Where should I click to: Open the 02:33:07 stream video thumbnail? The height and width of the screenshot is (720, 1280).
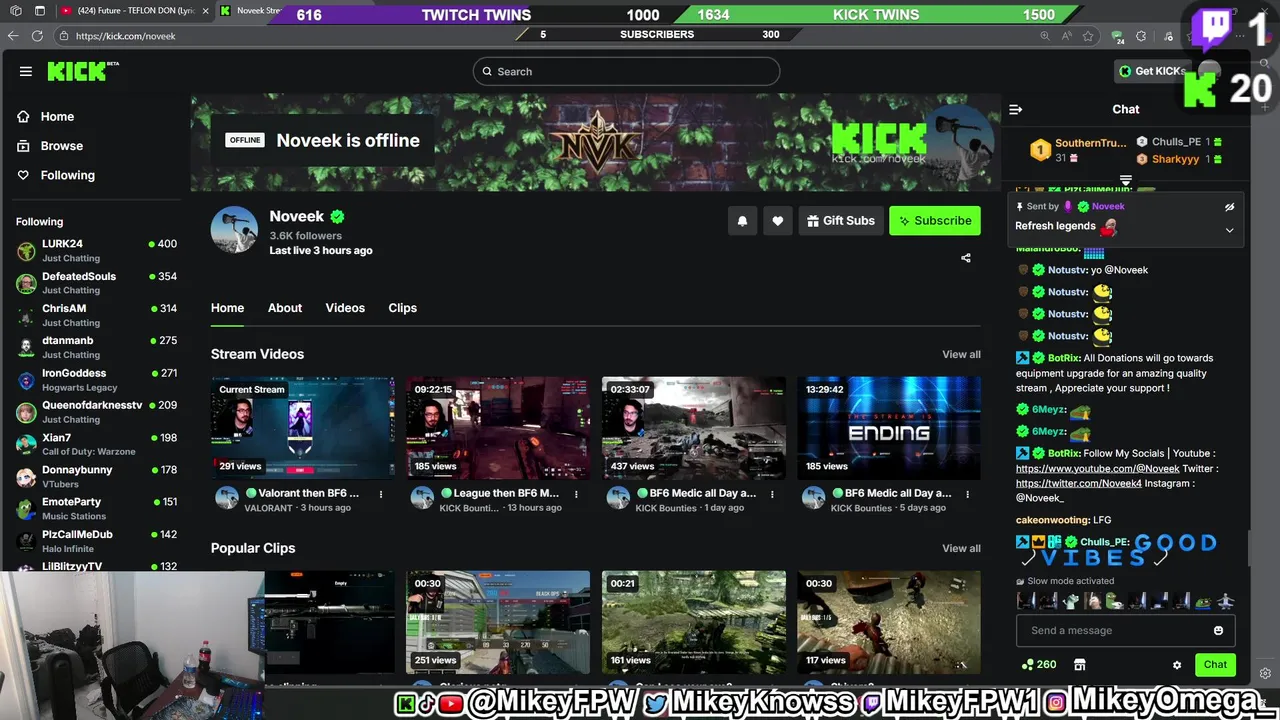pyautogui.click(x=694, y=428)
